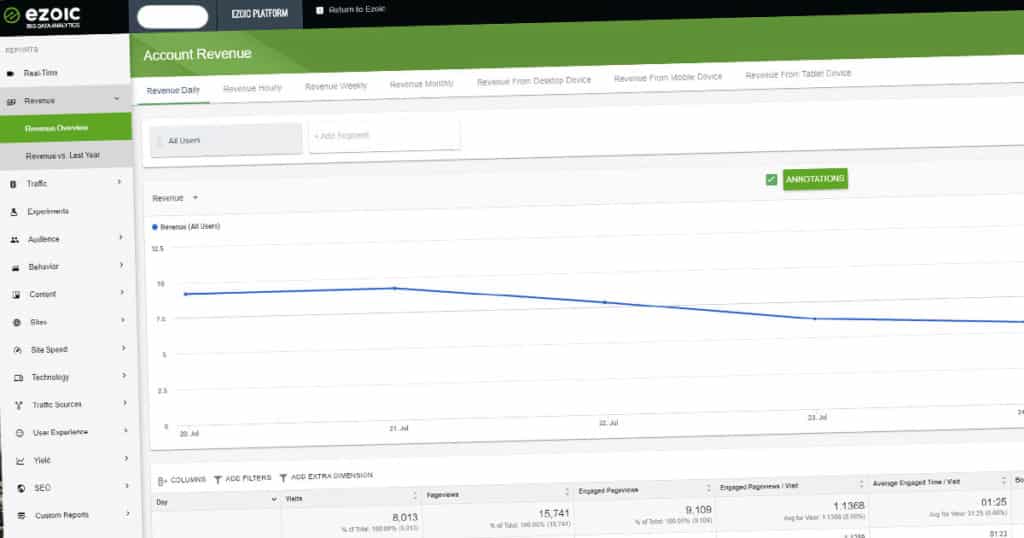Click the Columns add icon
1024x538 pixels.
(162, 481)
